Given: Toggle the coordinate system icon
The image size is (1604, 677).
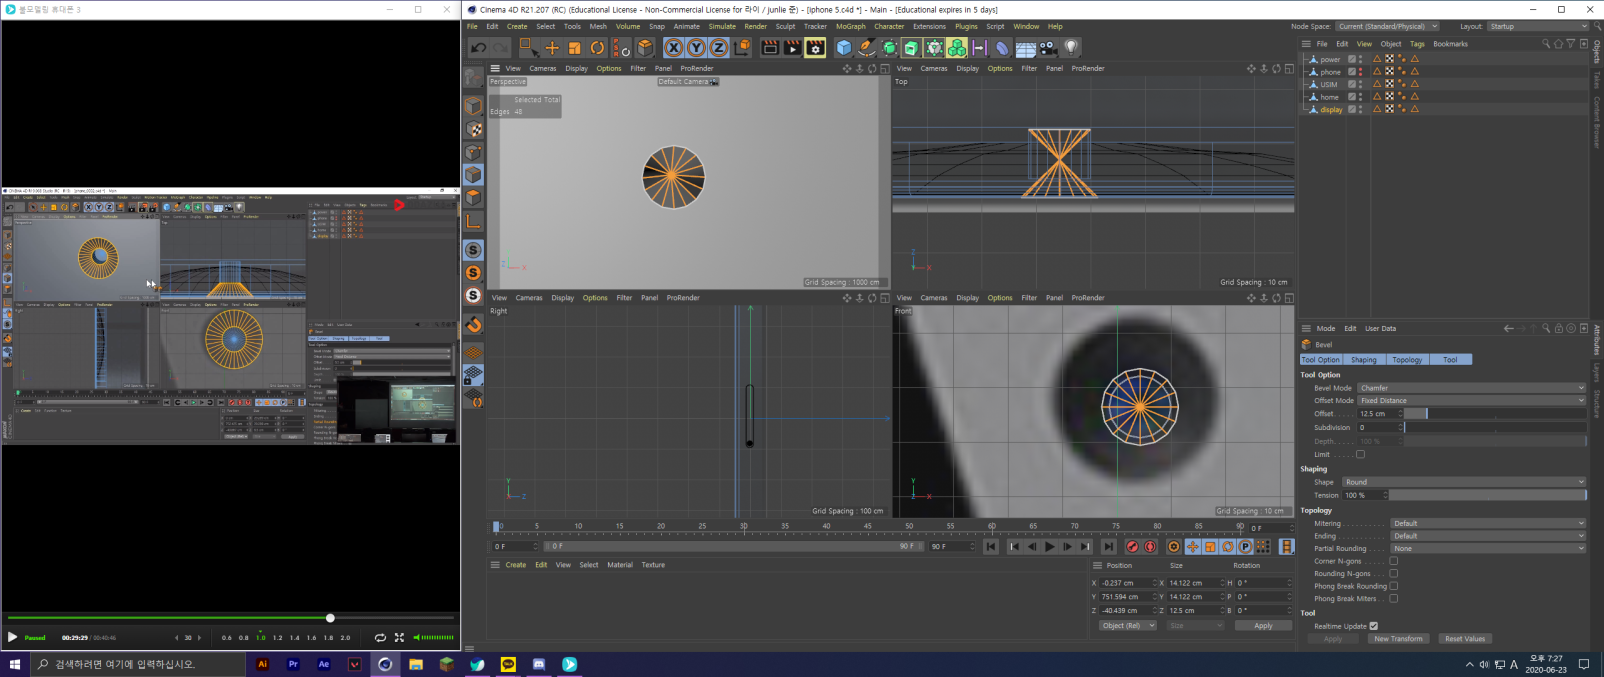Looking at the screenshot, I should tap(742, 47).
